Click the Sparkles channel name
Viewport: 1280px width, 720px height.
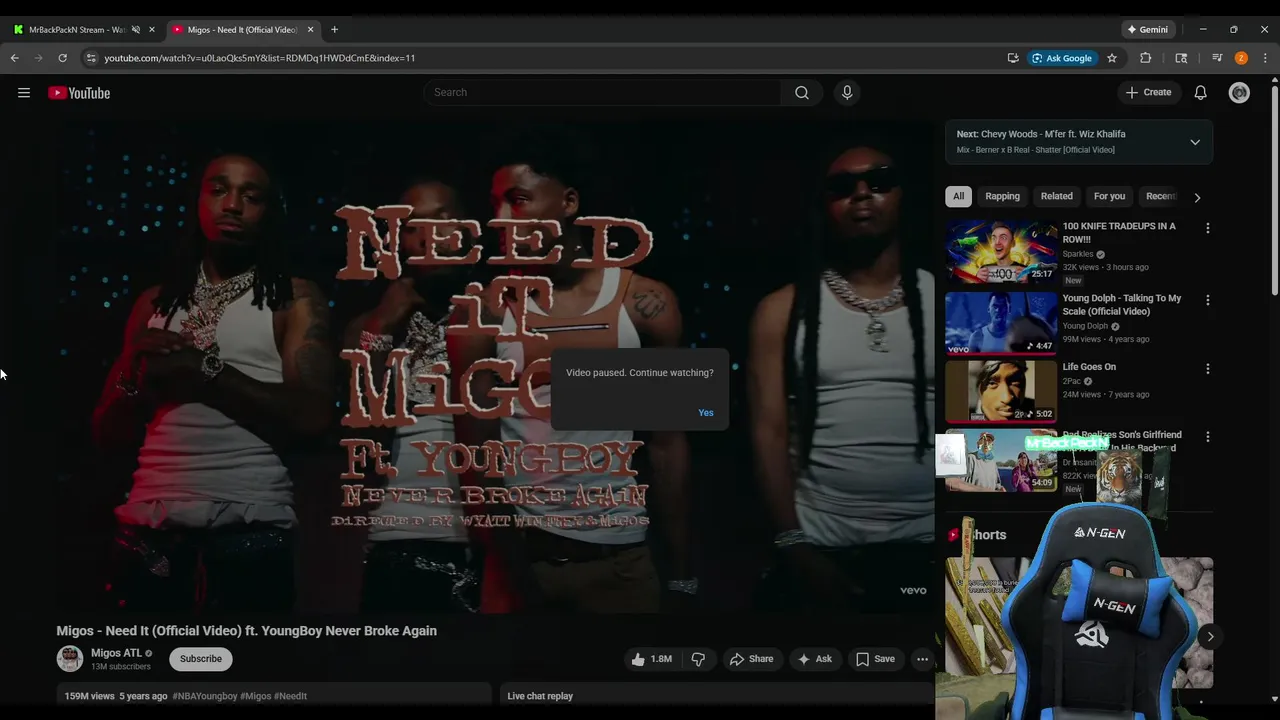1078,254
